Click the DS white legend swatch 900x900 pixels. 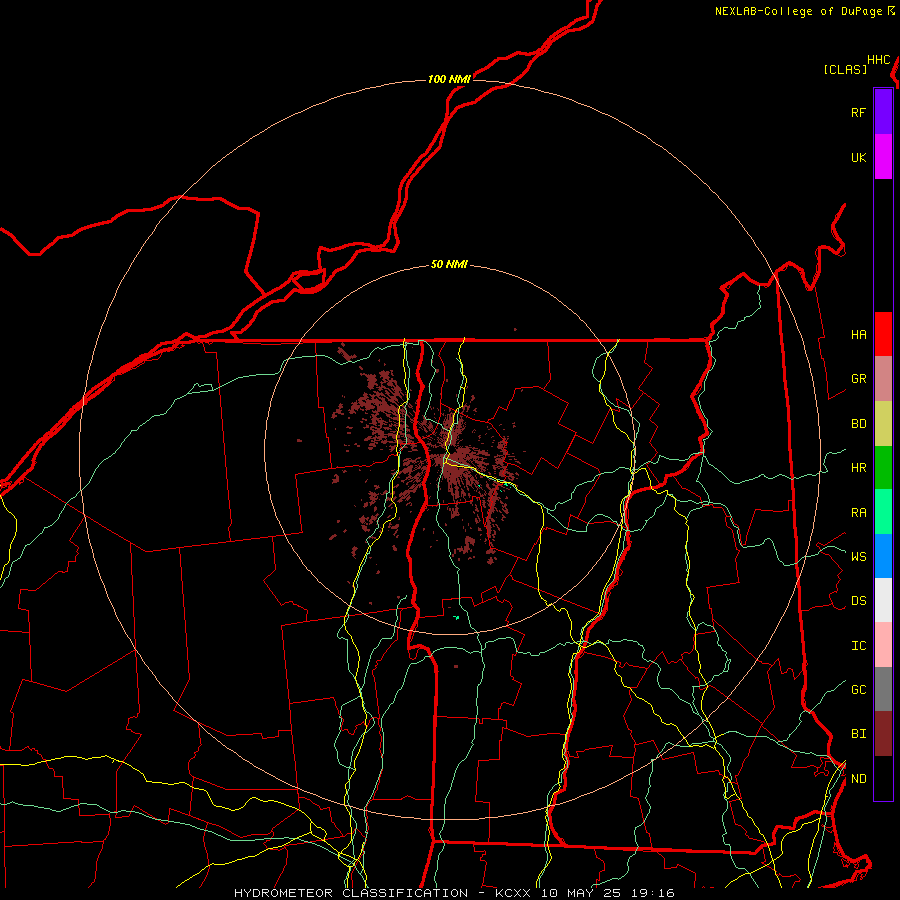pos(883,600)
